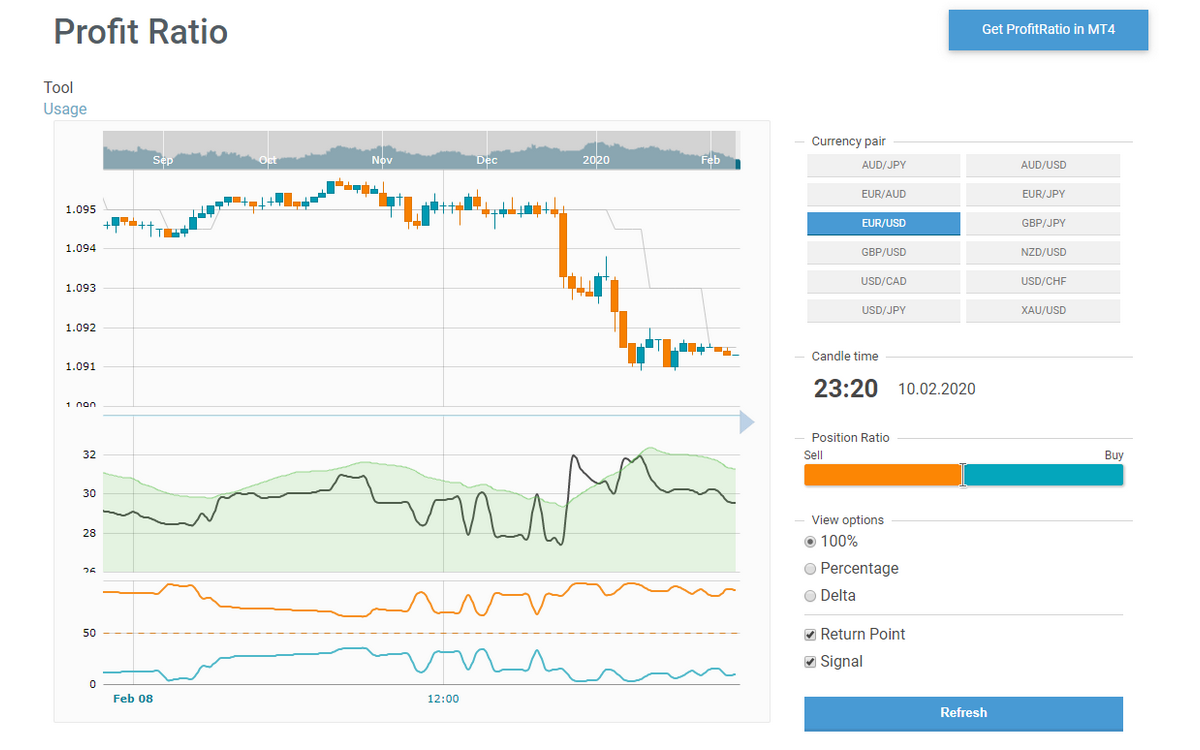Switch to the USD/JPY pair
1200x750 pixels.
[883, 310]
